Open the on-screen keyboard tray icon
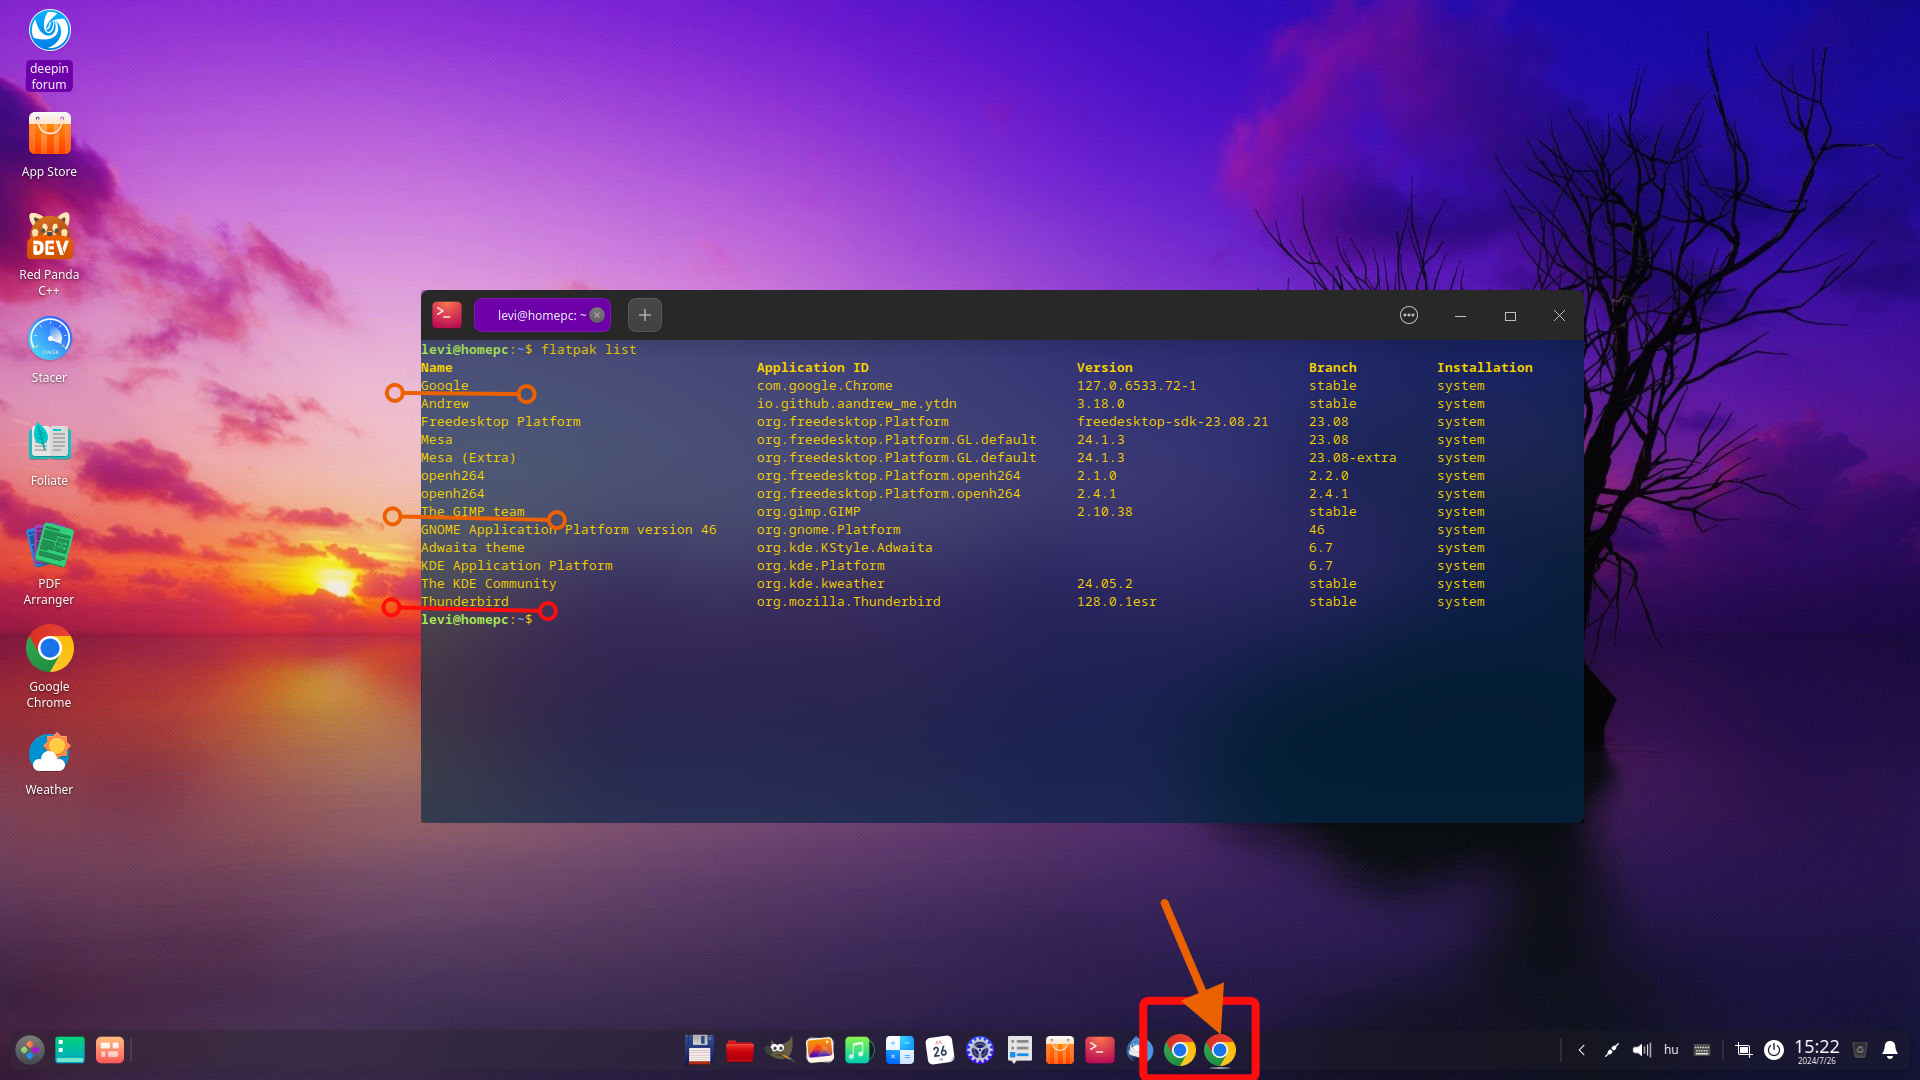The image size is (1920, 1080). (1702, 1050)
